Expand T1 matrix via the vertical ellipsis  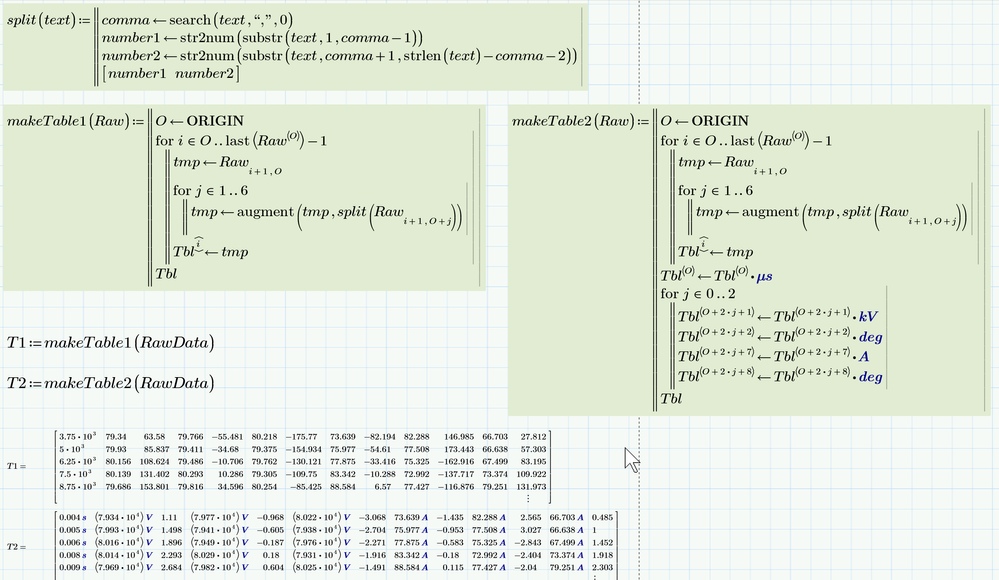click(530, 497)
